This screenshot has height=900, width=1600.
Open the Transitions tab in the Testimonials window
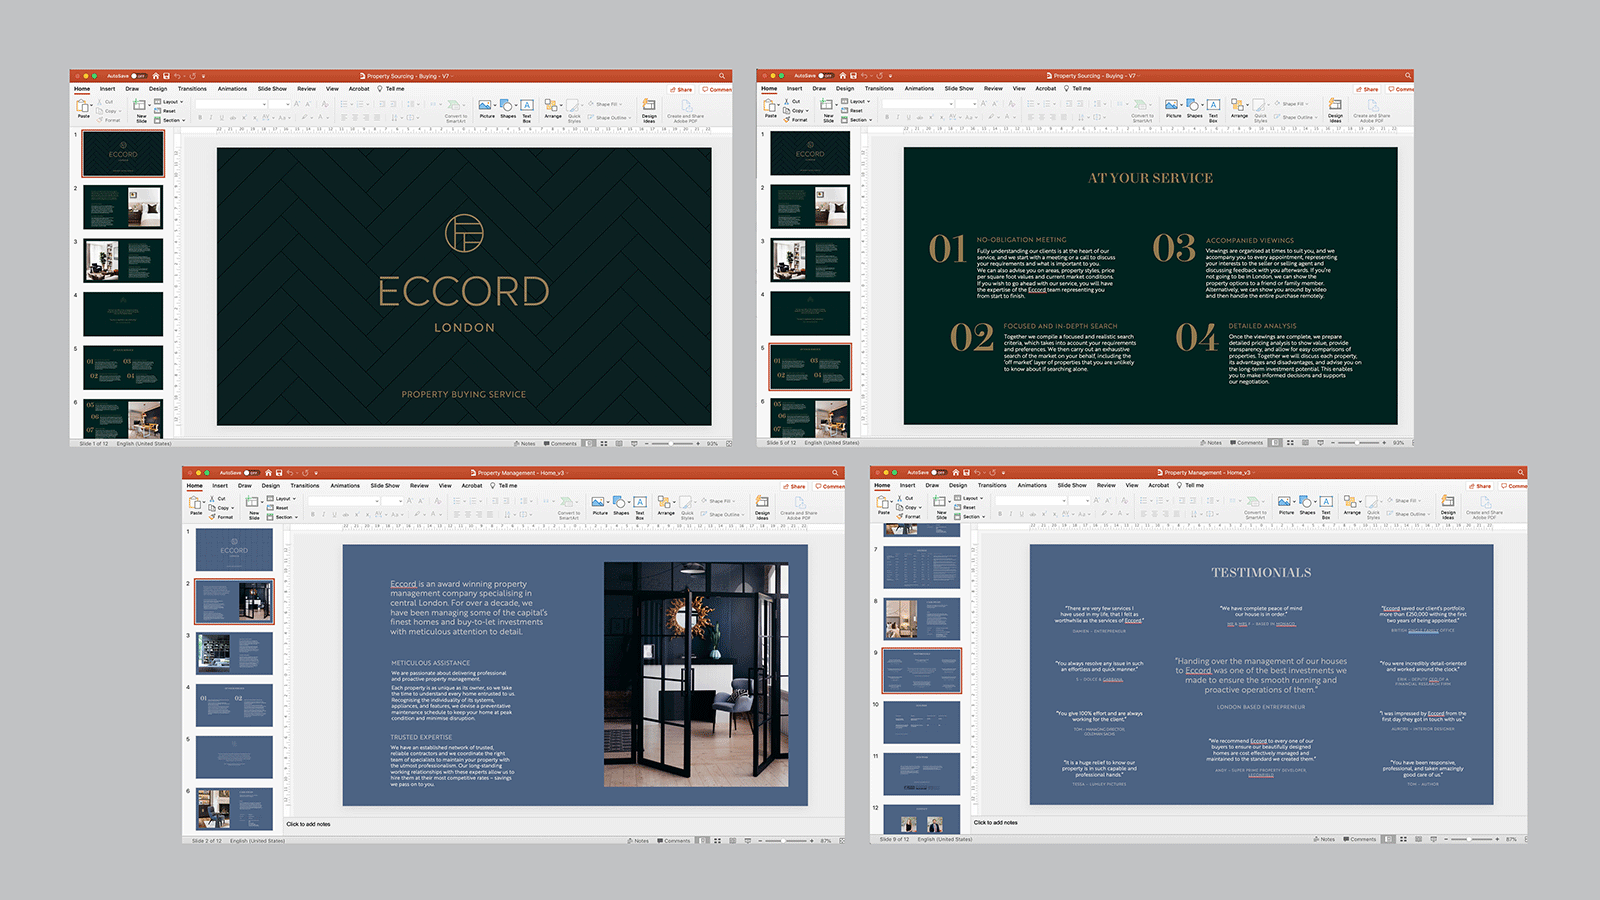[x=992, y=485]
